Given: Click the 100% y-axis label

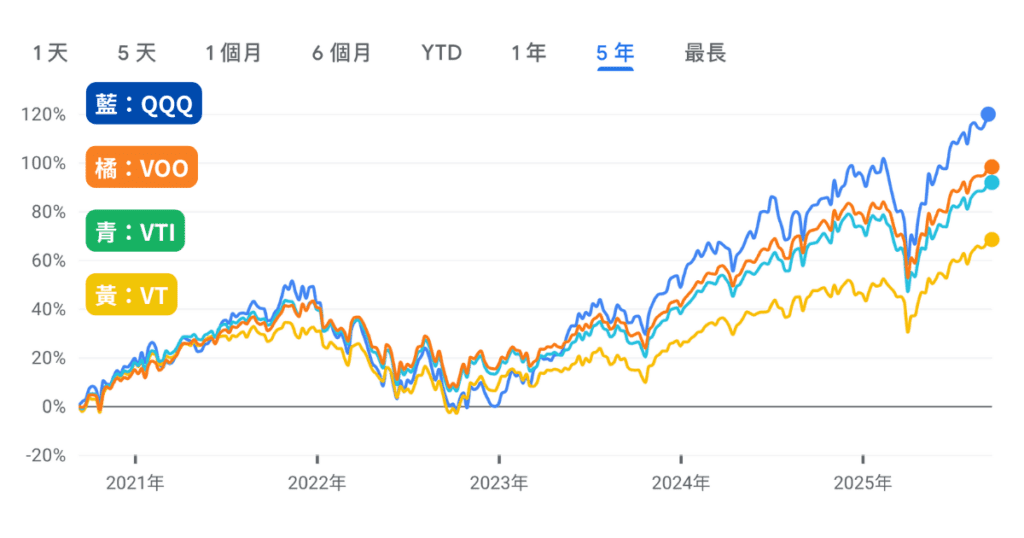Looking at the screenshot, I should pos(43,163).
